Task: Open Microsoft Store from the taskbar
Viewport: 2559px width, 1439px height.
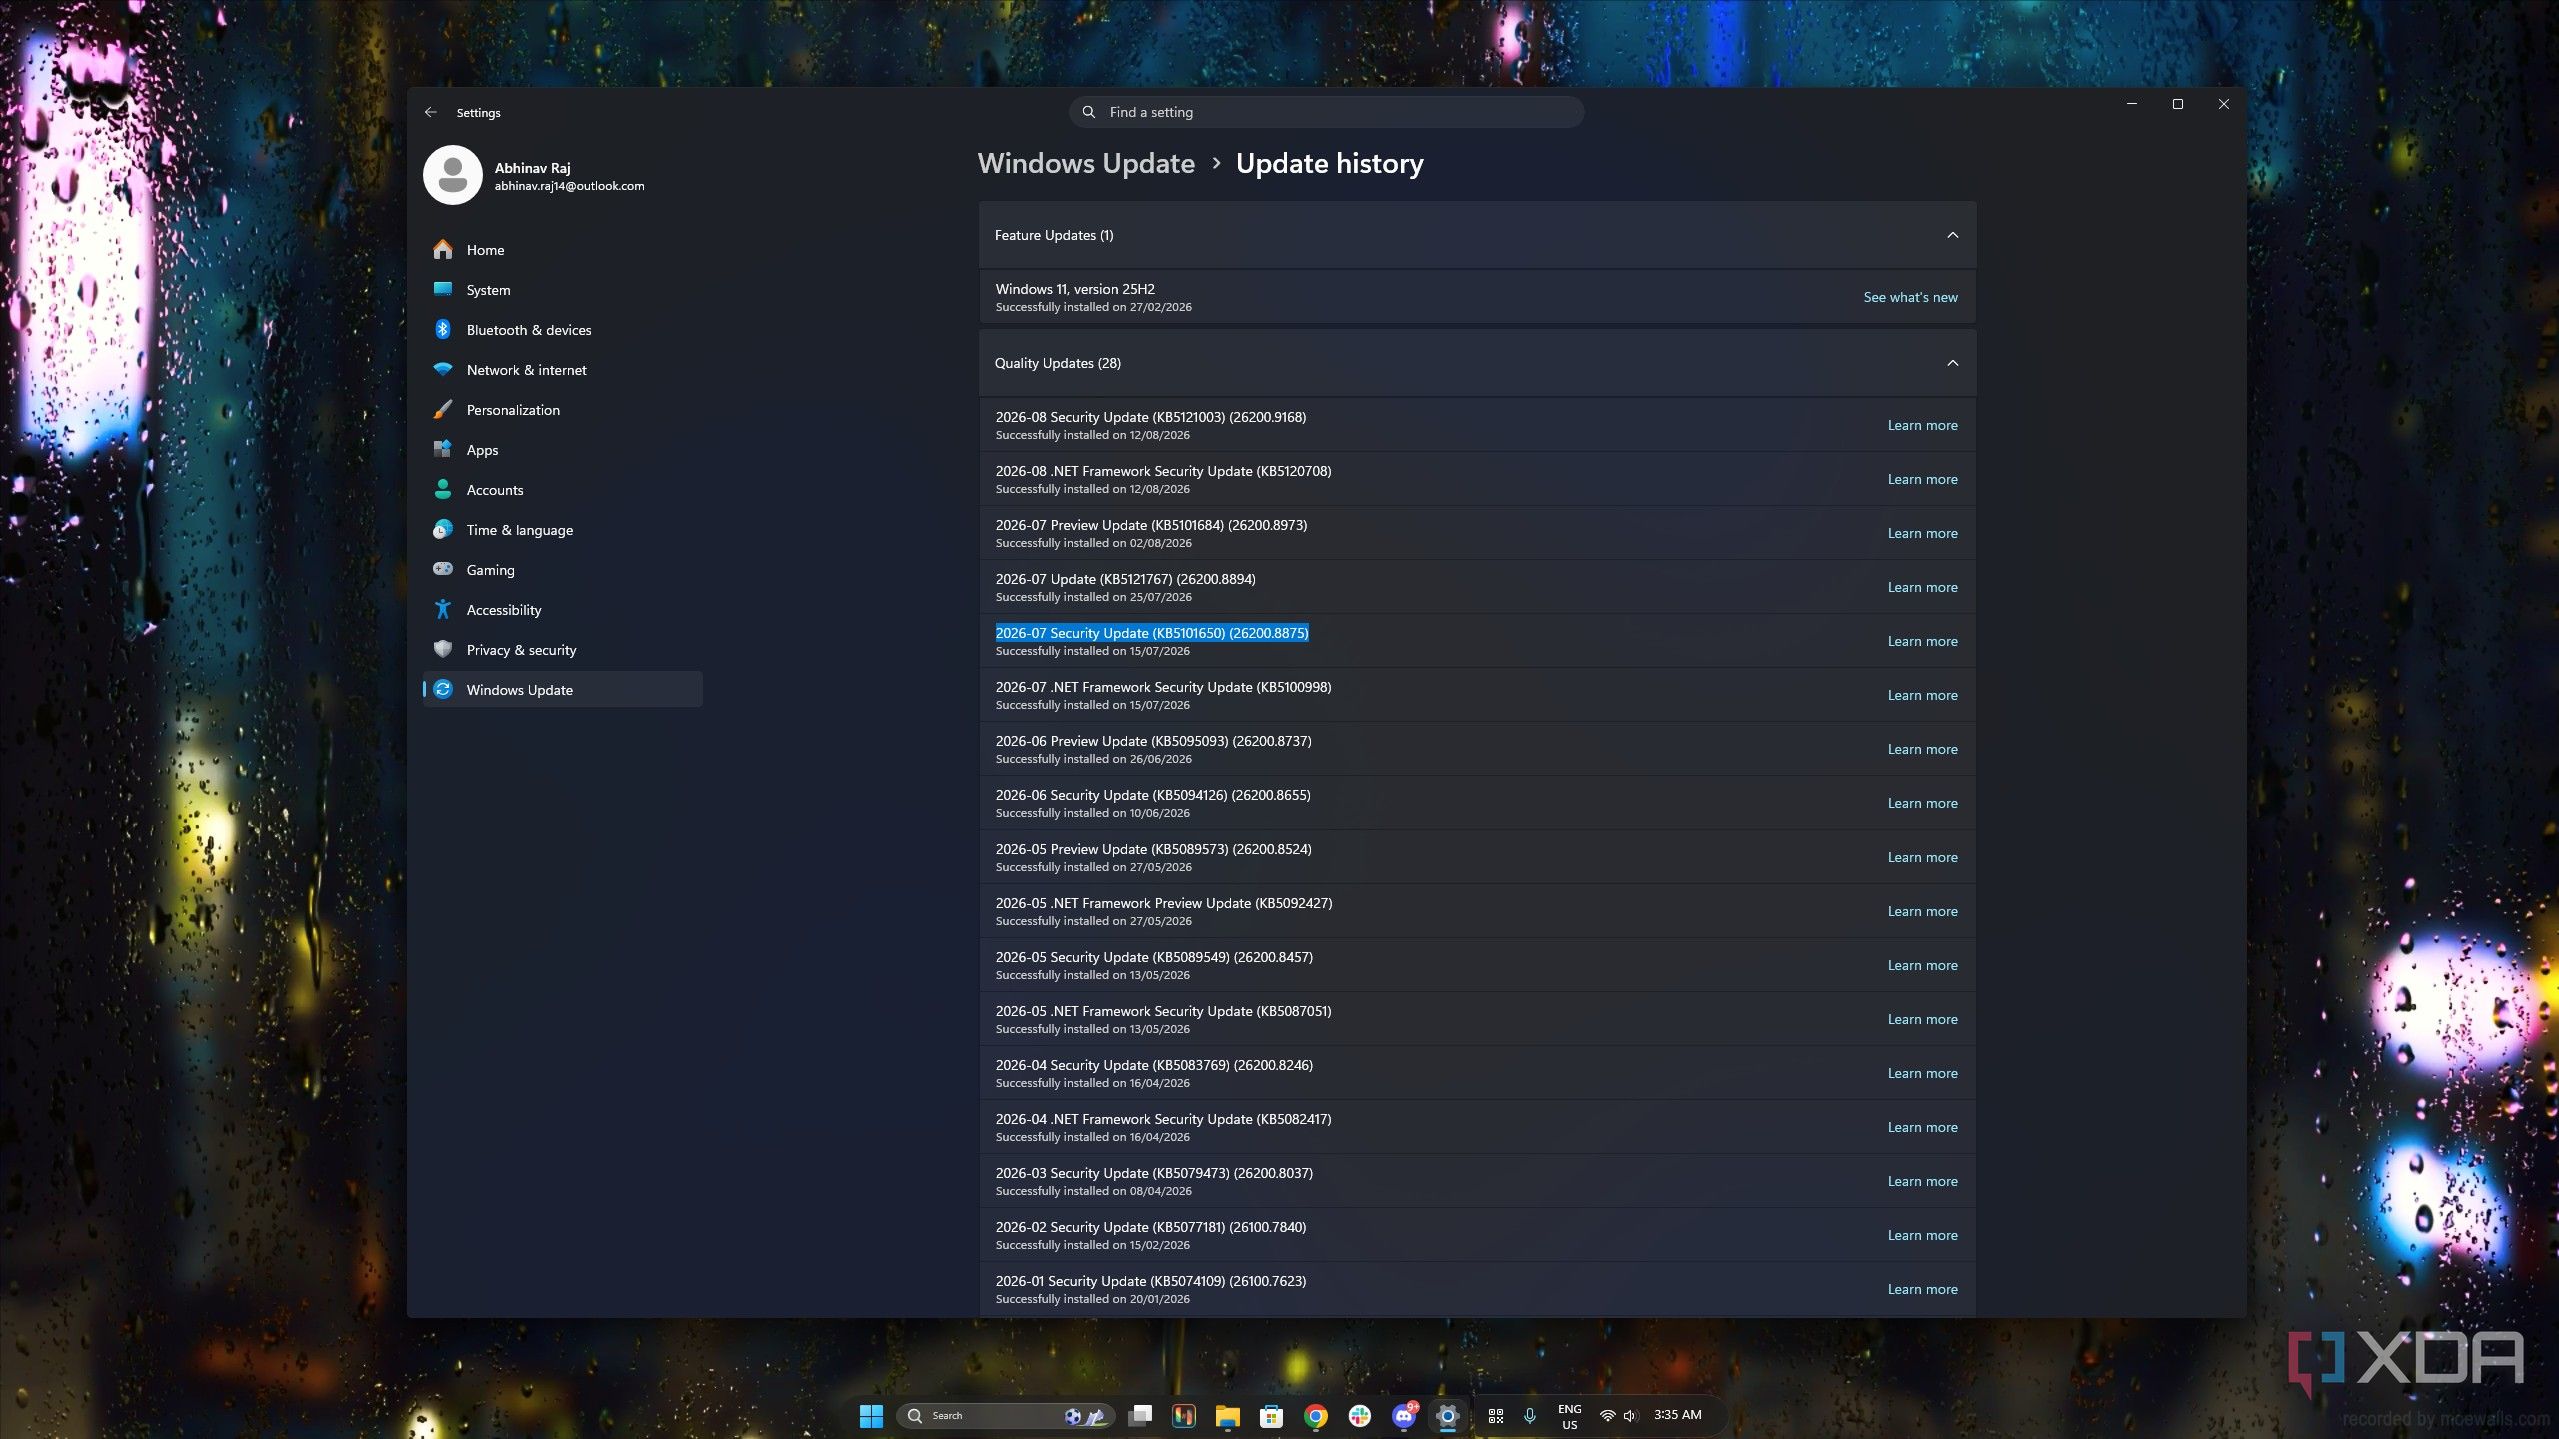Action: [1271, 1415]
